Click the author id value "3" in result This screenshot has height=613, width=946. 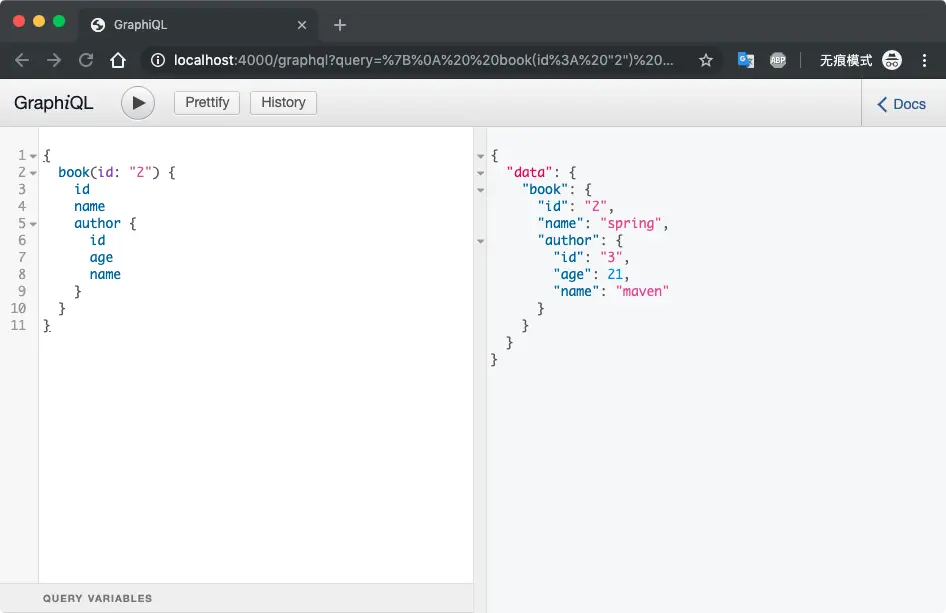[611, 258]
